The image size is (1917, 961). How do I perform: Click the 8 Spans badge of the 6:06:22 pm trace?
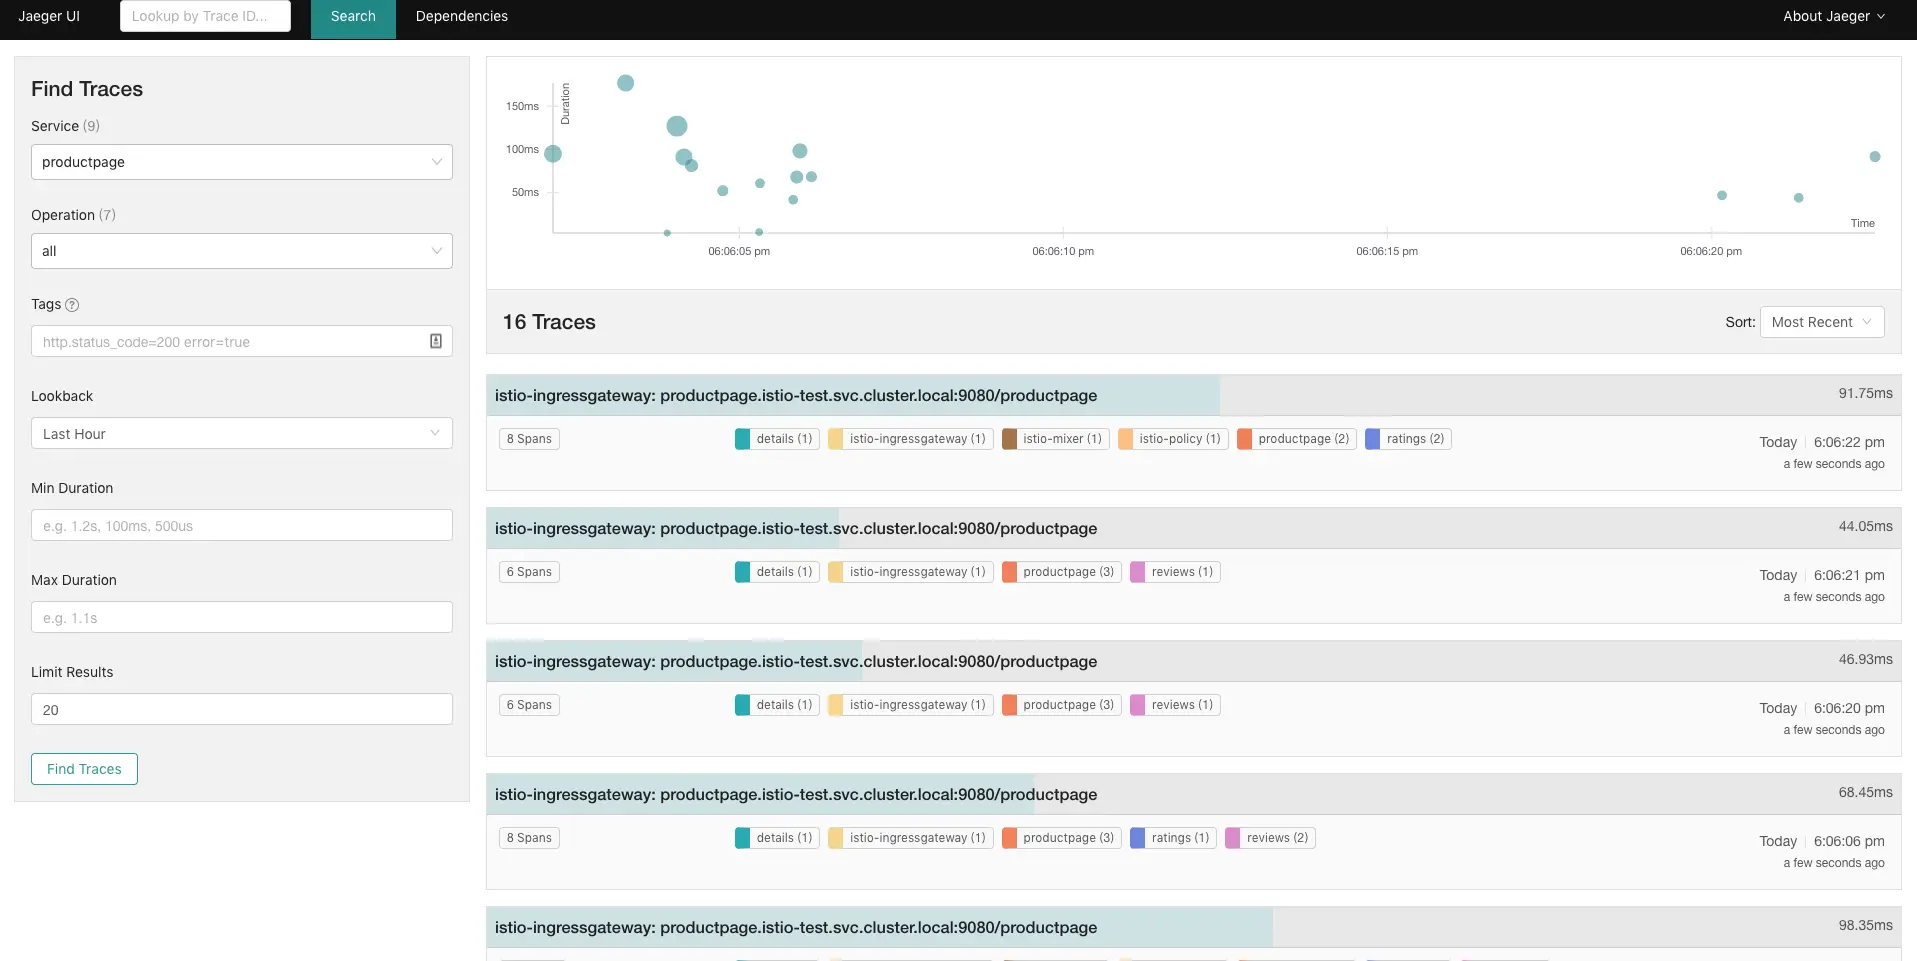pyautogui.click(x=529, y=439)
